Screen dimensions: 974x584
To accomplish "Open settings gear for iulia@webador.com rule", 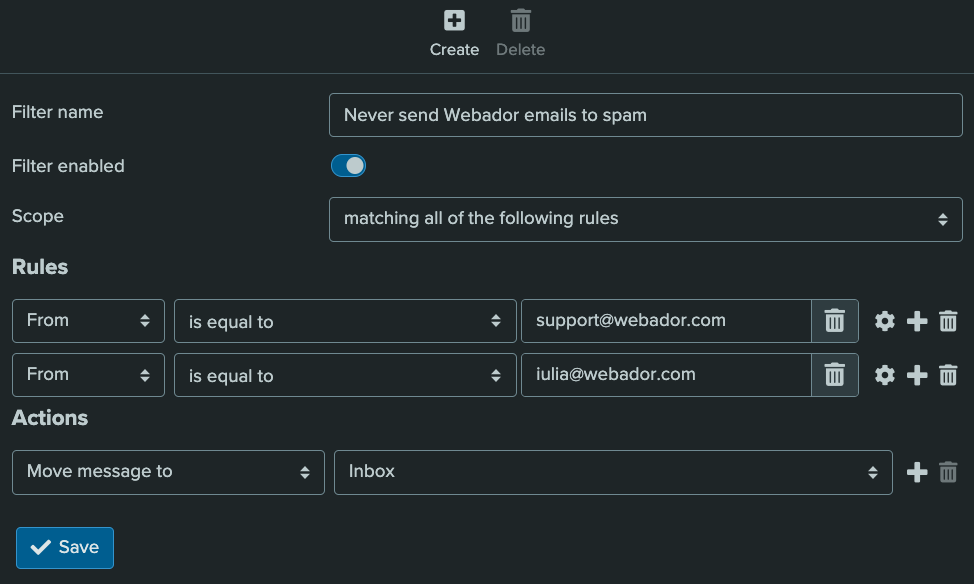I will point(885,375).
